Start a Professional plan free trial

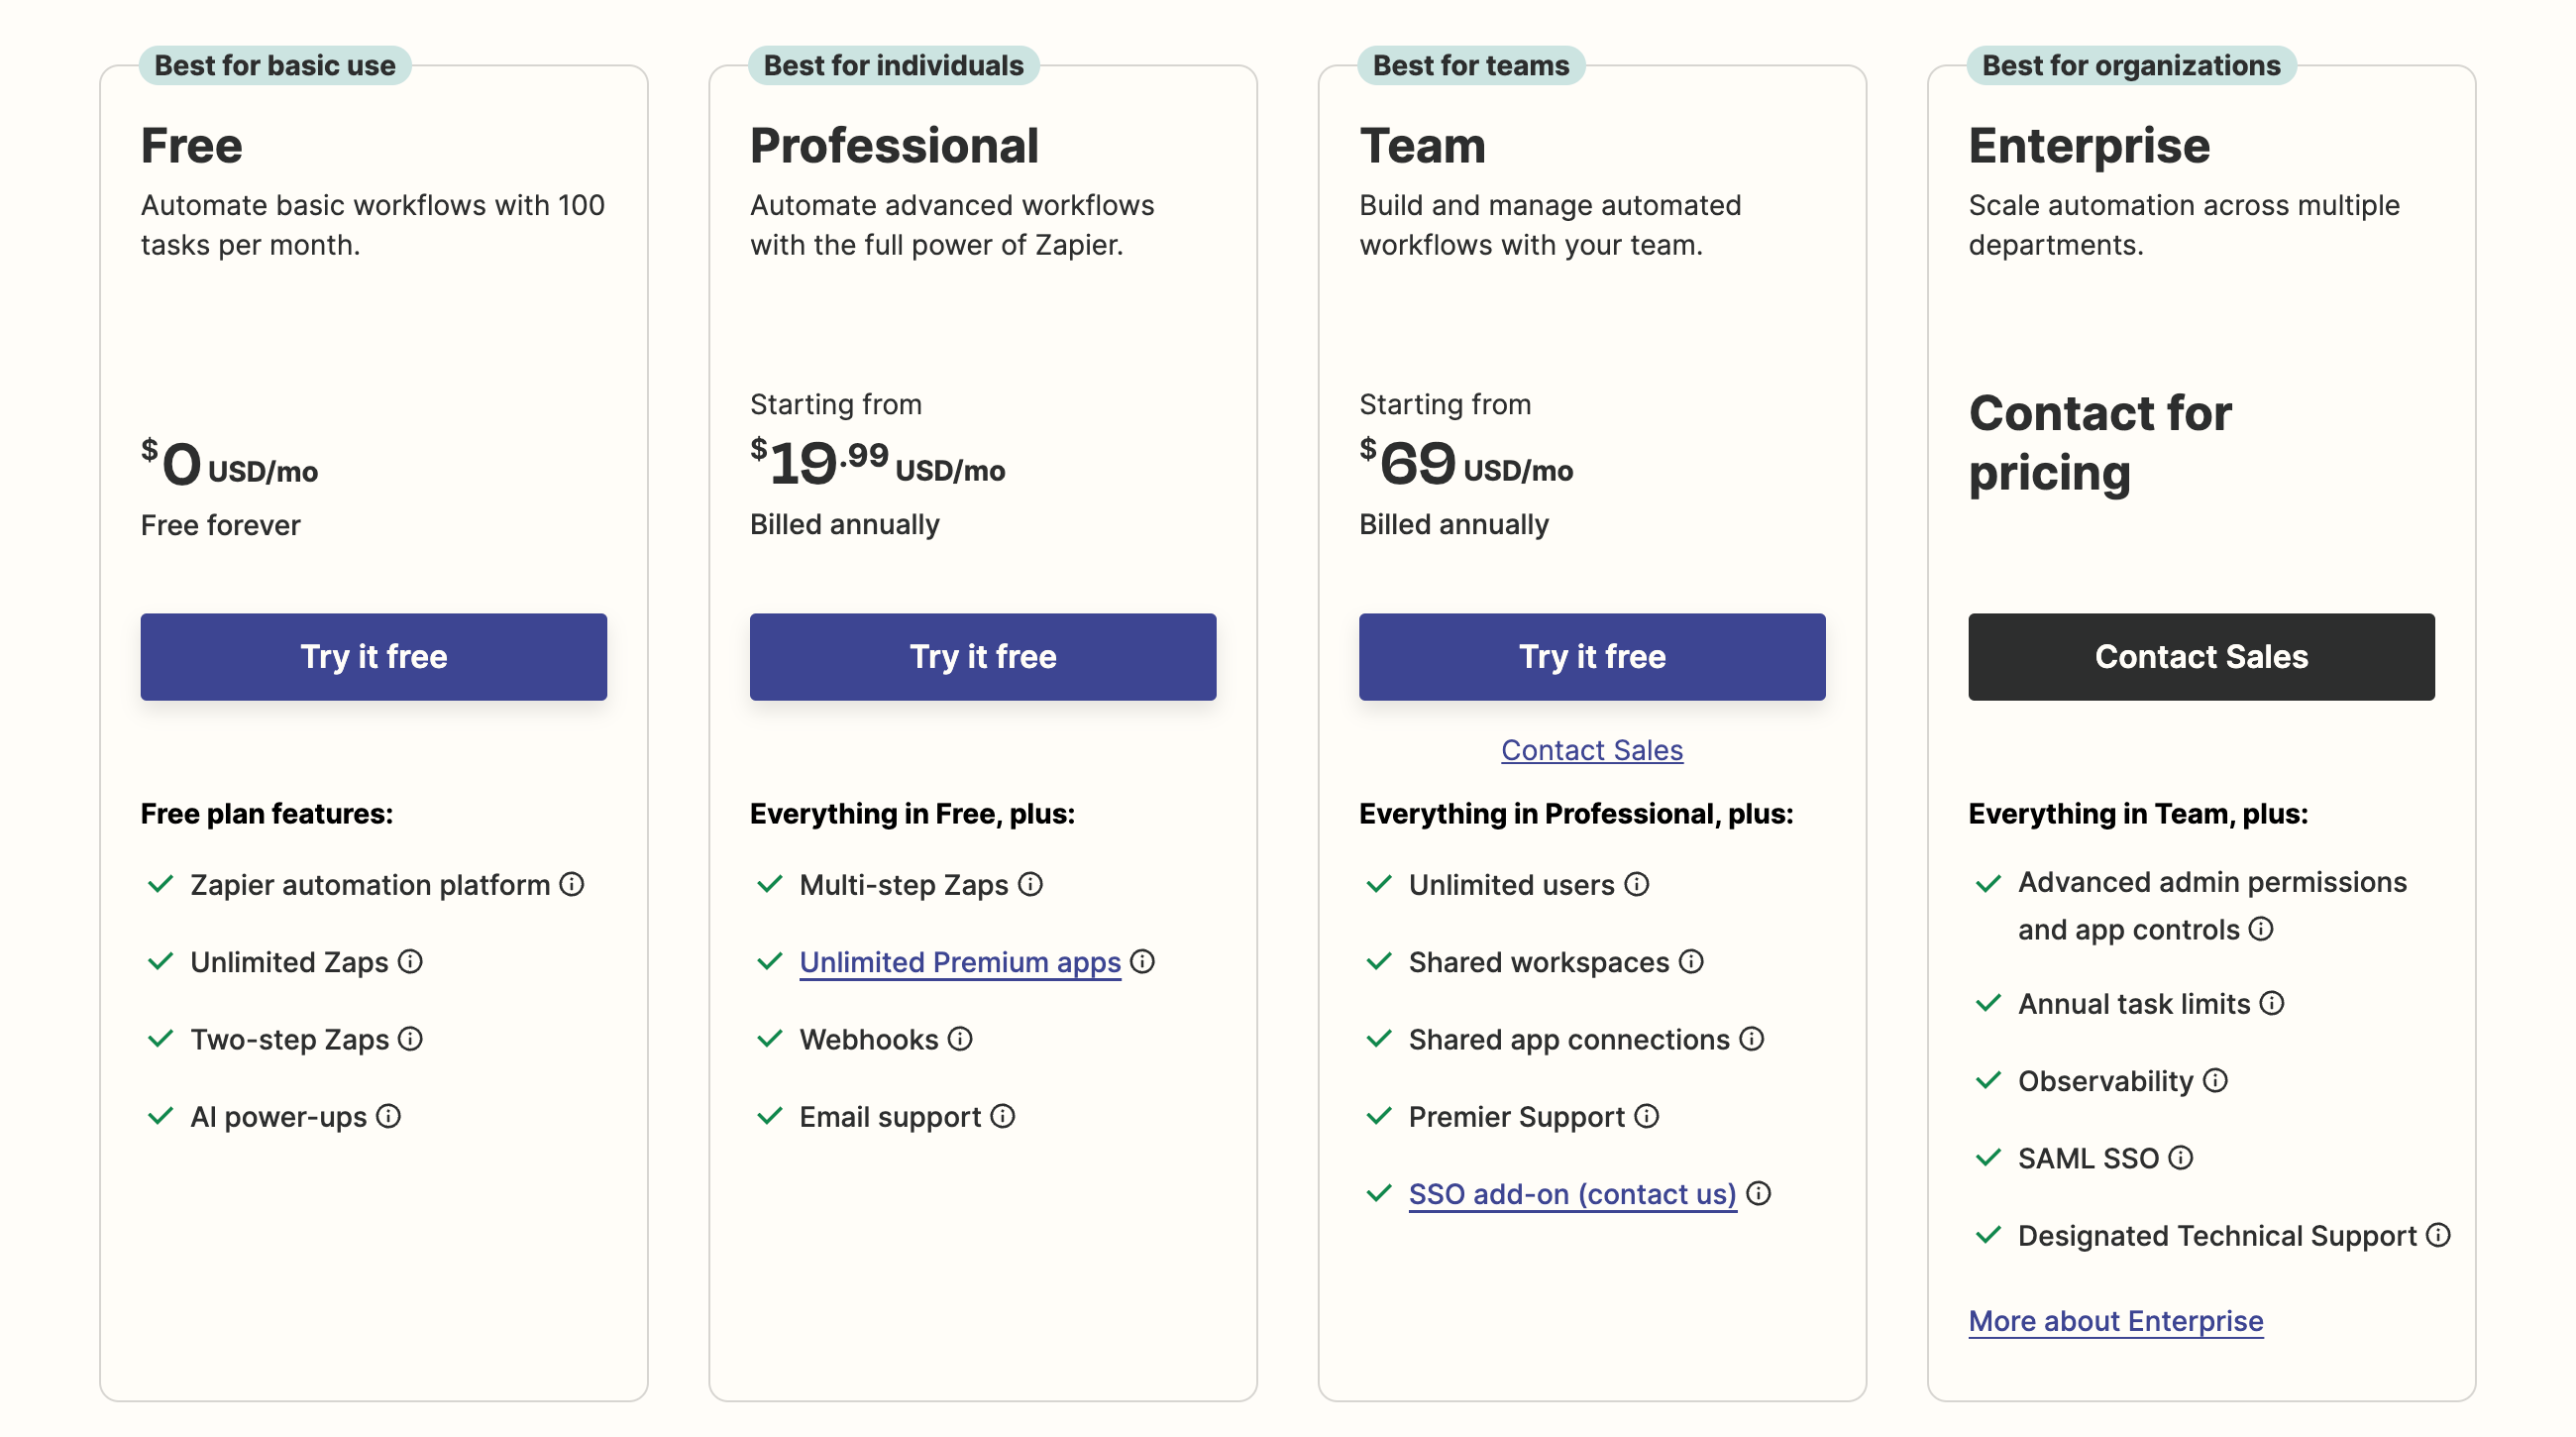pyautogui.click(x=983, y=656)
